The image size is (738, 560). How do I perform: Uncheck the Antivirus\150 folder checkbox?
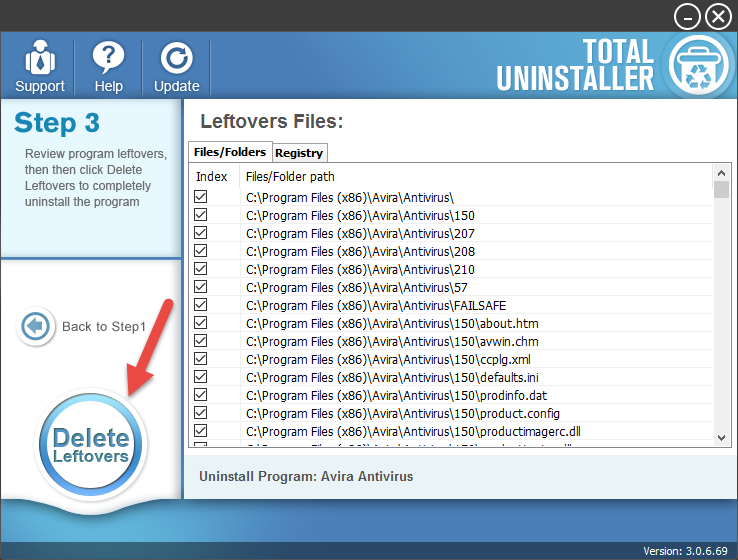(201, 215)
